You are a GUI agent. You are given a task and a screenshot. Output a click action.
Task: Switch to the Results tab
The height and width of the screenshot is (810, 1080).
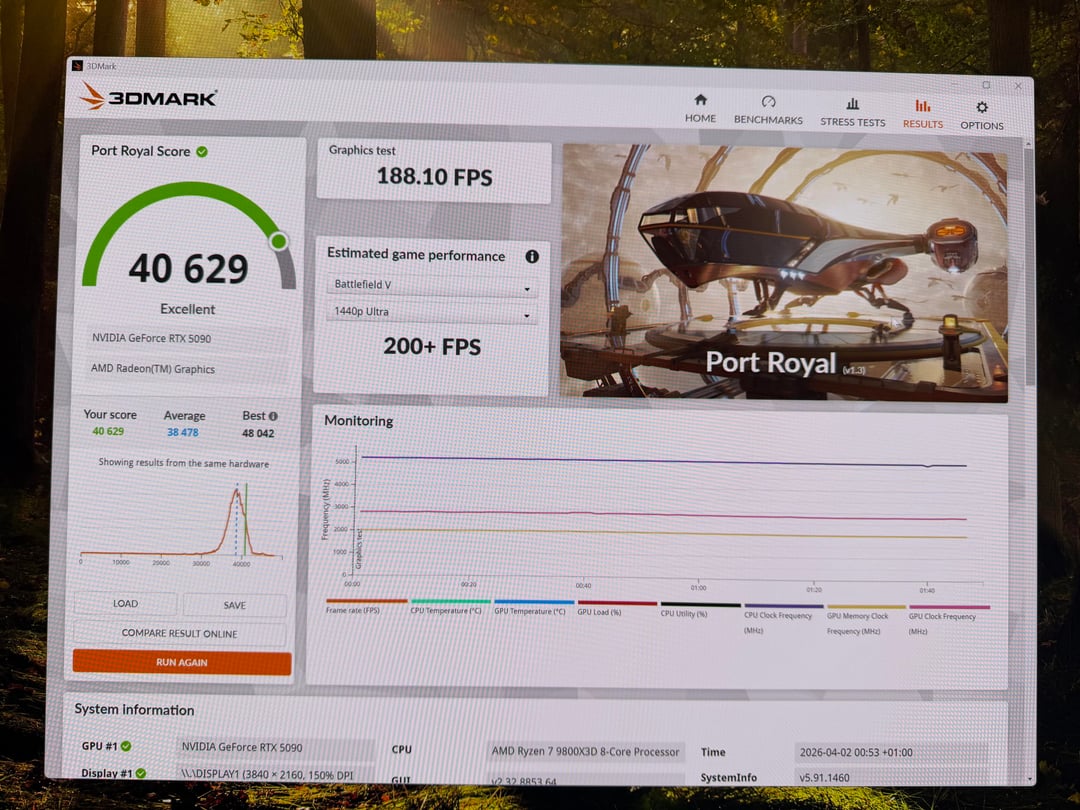tap(922, 113)
